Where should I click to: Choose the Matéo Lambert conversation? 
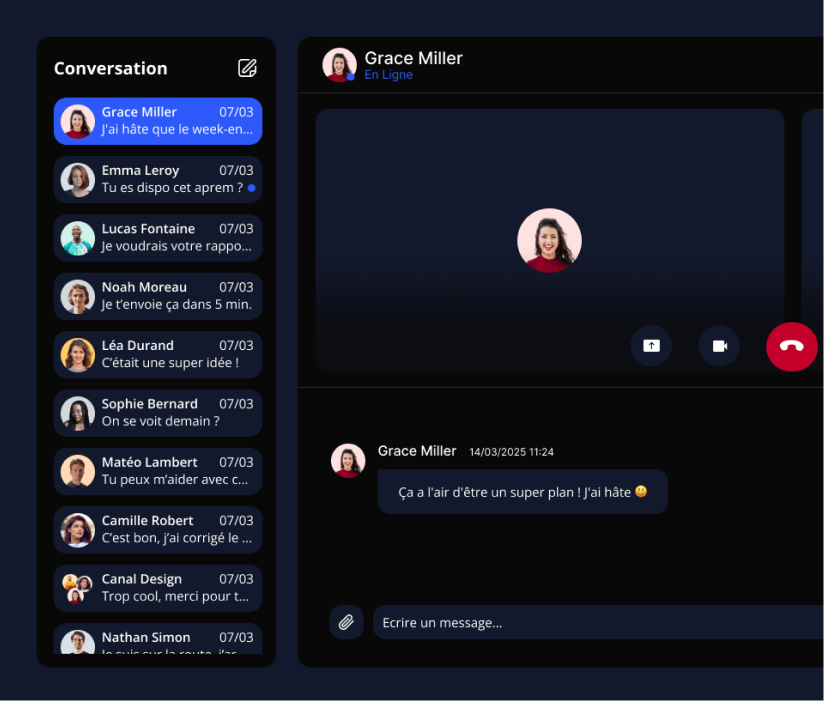pos(158,471)
